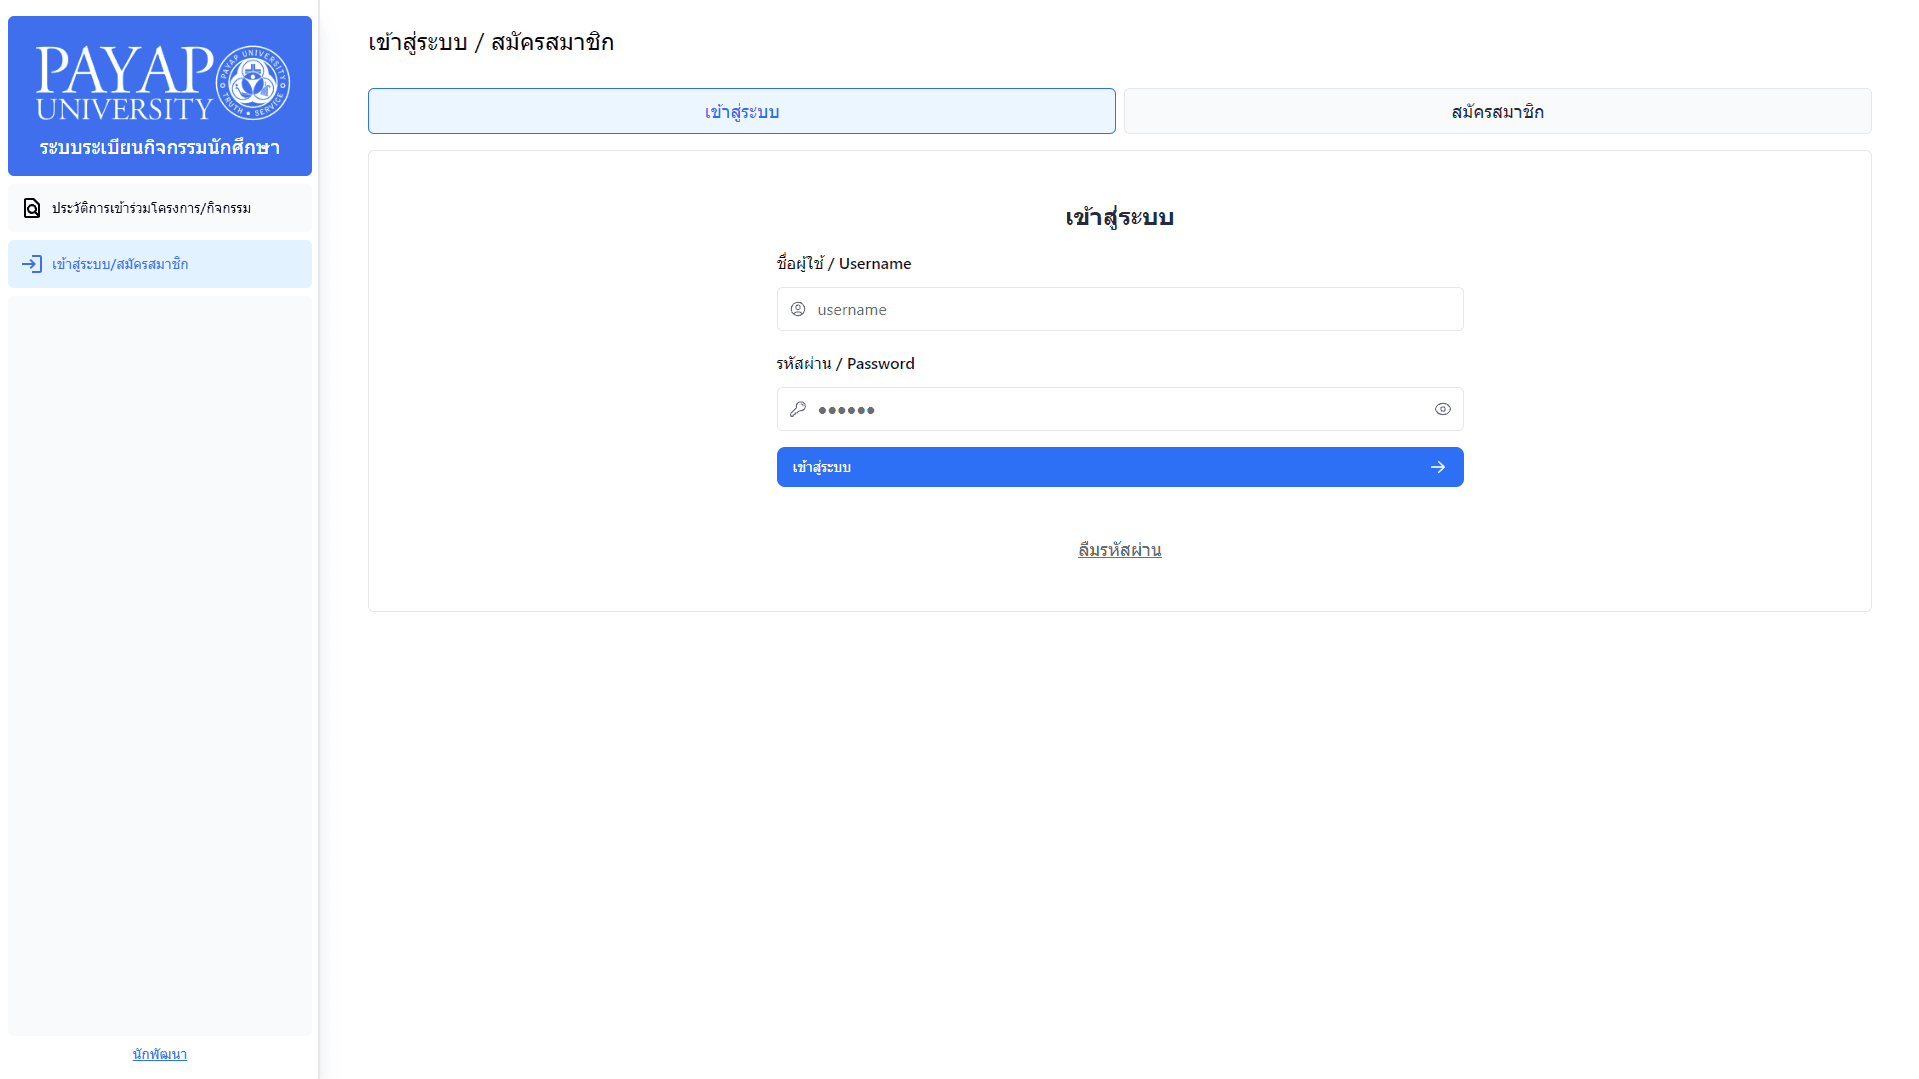The image size is (1919, 1079).
Task: Click the activity history search document icon
Action: pos(32,208)
